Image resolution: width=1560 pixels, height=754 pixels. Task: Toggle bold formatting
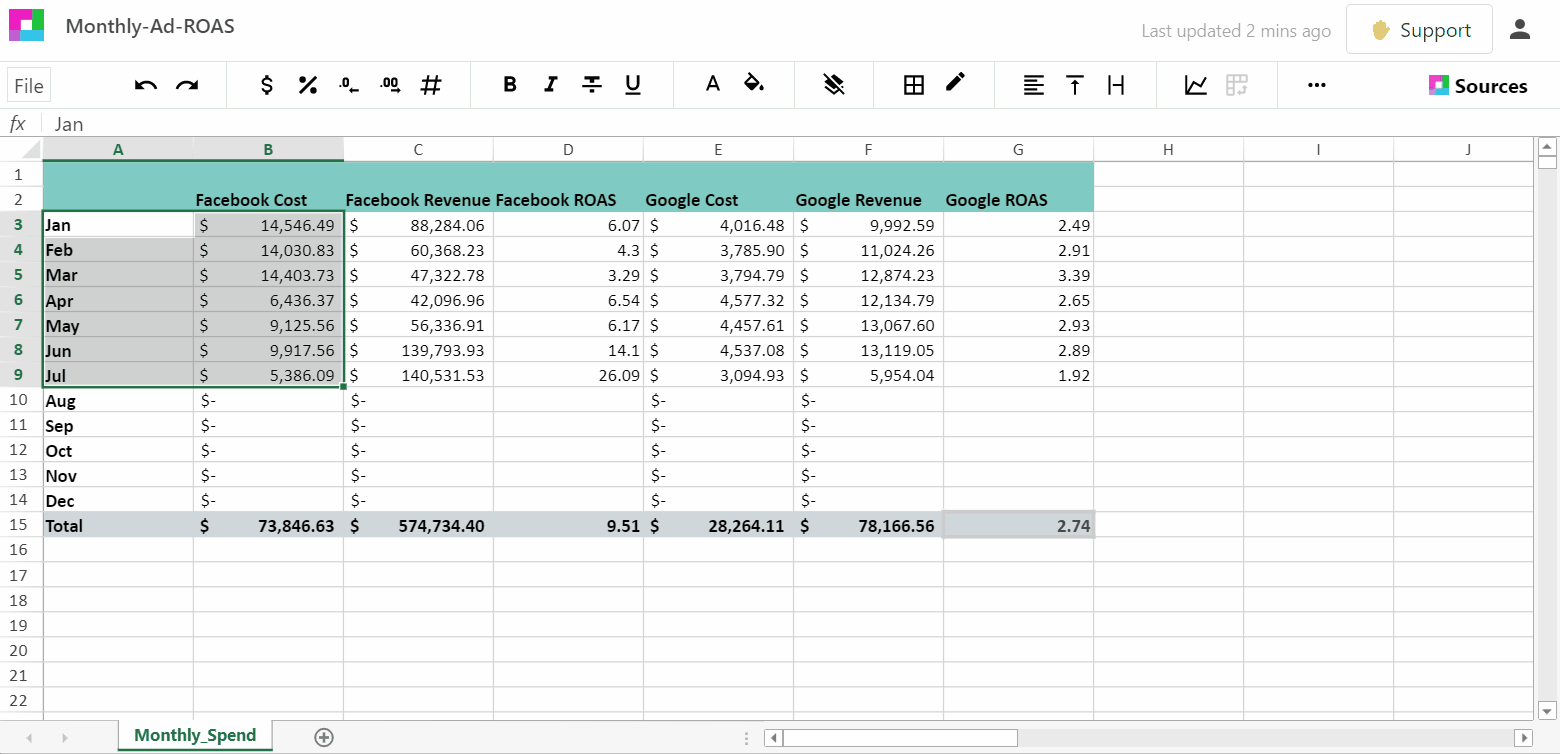pyautogui.click(x=510, y=85)
